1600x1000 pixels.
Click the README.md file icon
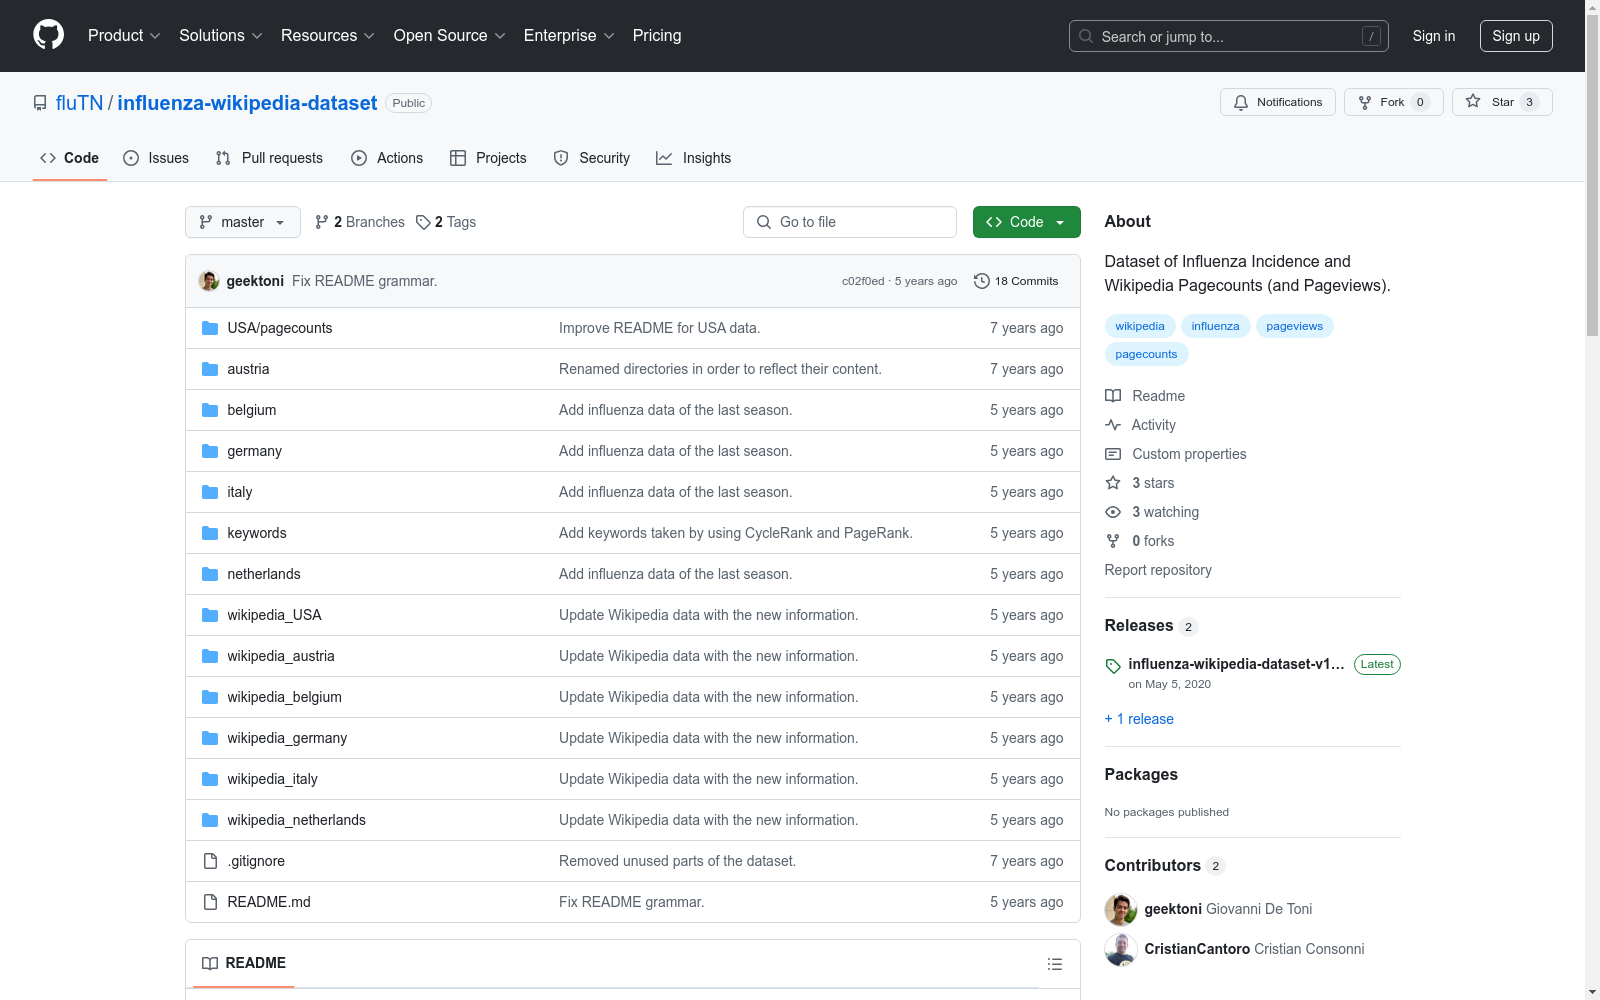coord(210,902)
